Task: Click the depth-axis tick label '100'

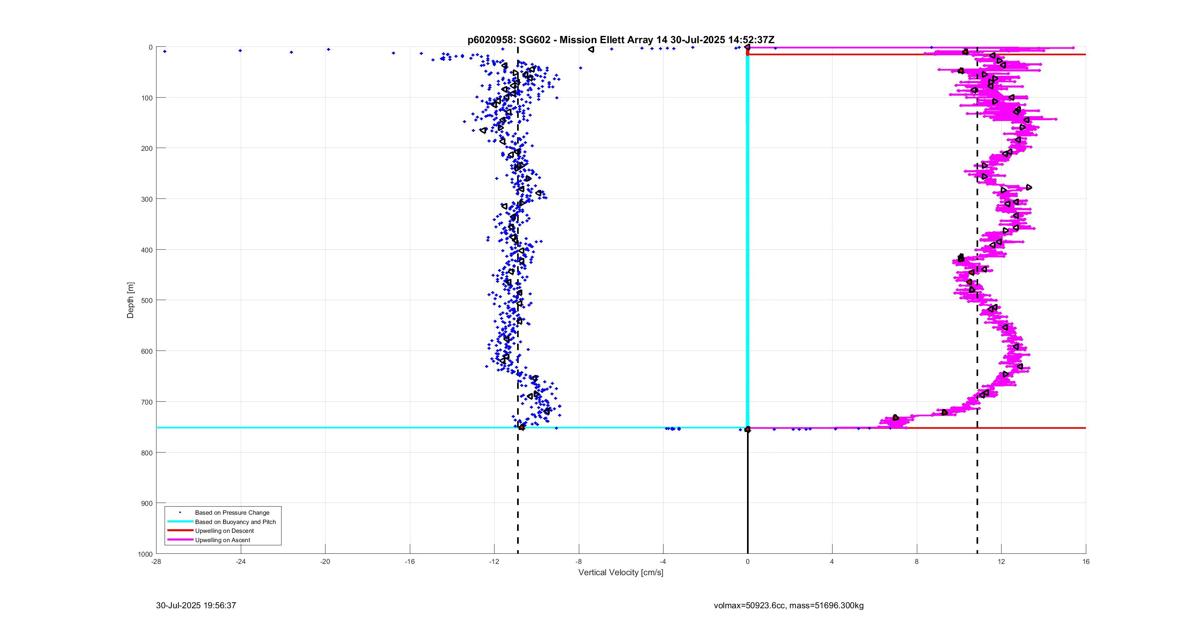Action: point(146,98)
